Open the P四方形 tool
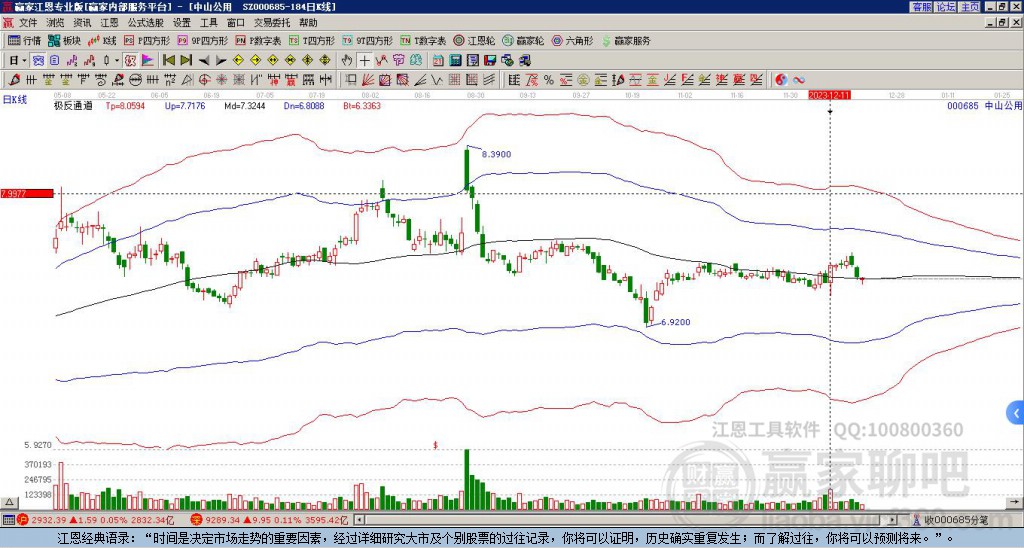The image size is (1024, 548). (x=147, y=40)
